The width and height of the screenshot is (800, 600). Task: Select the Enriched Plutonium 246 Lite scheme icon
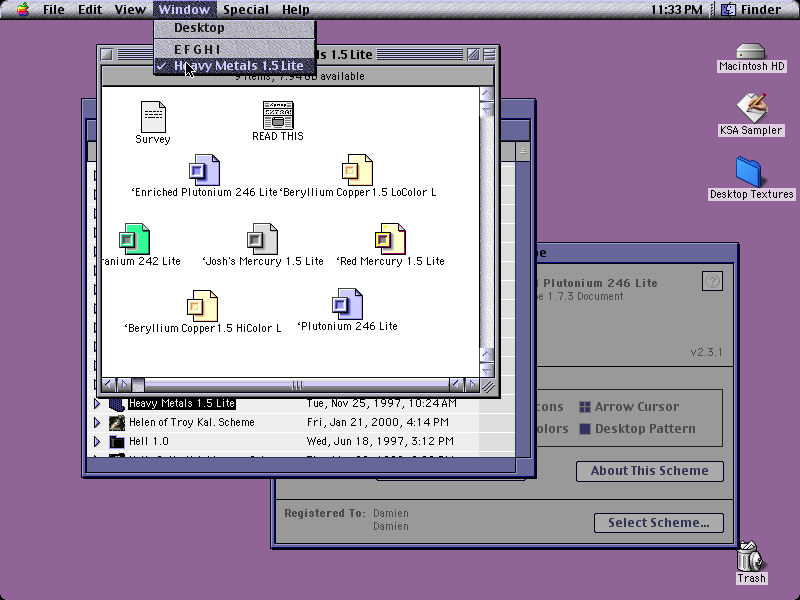point(204,170)
